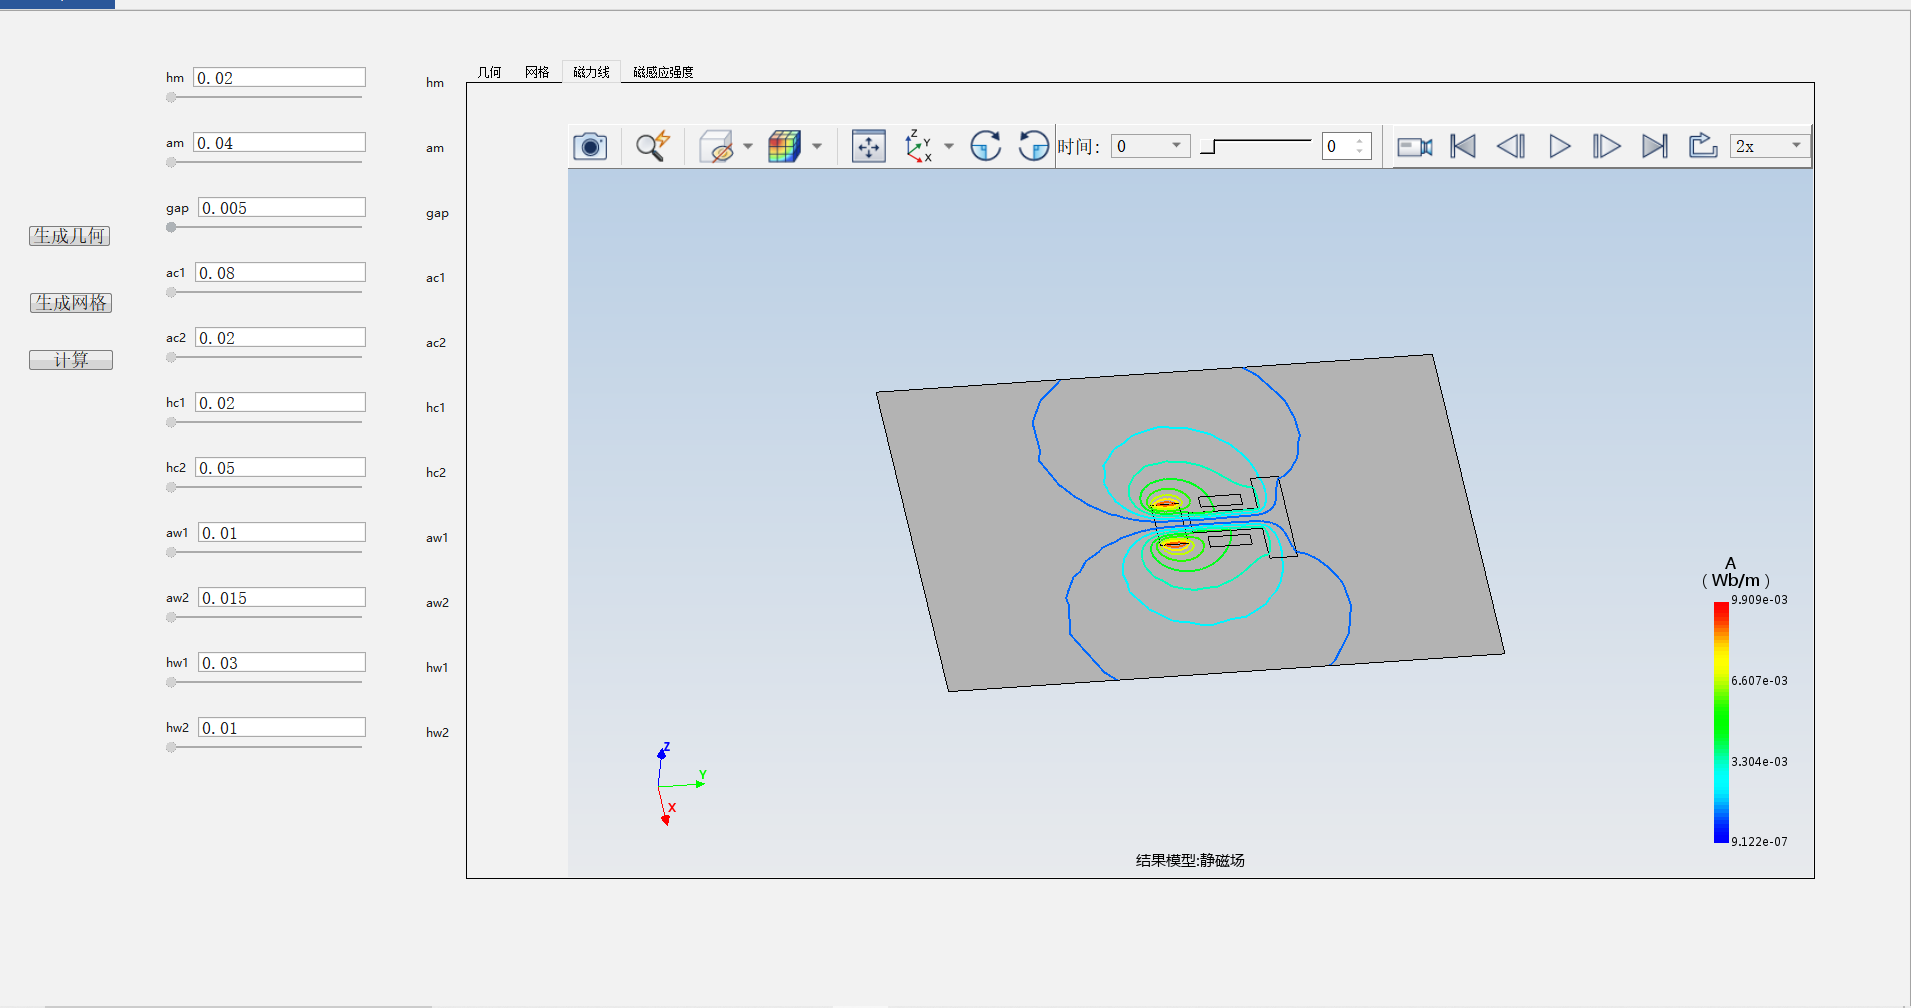The image size is (1911, 1008).
Task: Open dropdown arrow next to visibility box icon
Action: pos(748,146)
